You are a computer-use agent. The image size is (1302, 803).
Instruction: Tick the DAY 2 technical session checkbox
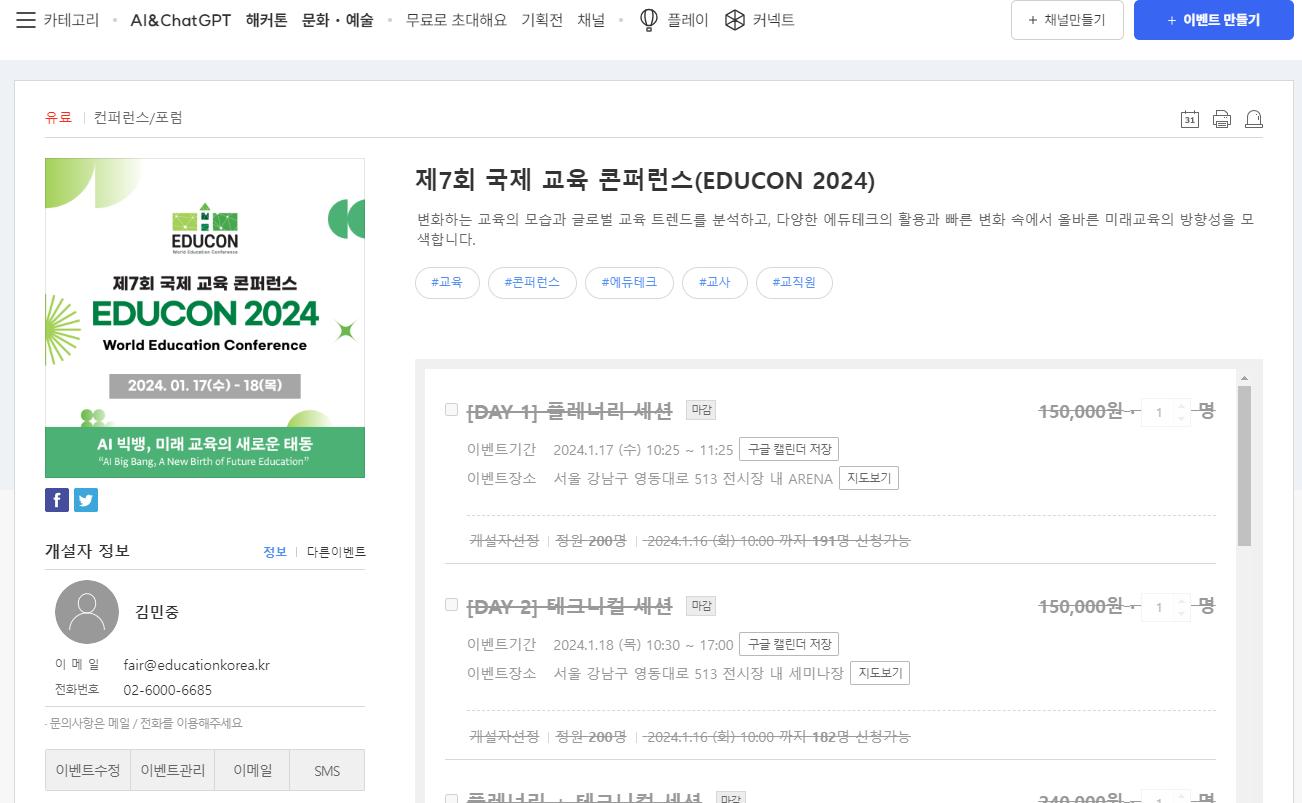tap(451, 605)
